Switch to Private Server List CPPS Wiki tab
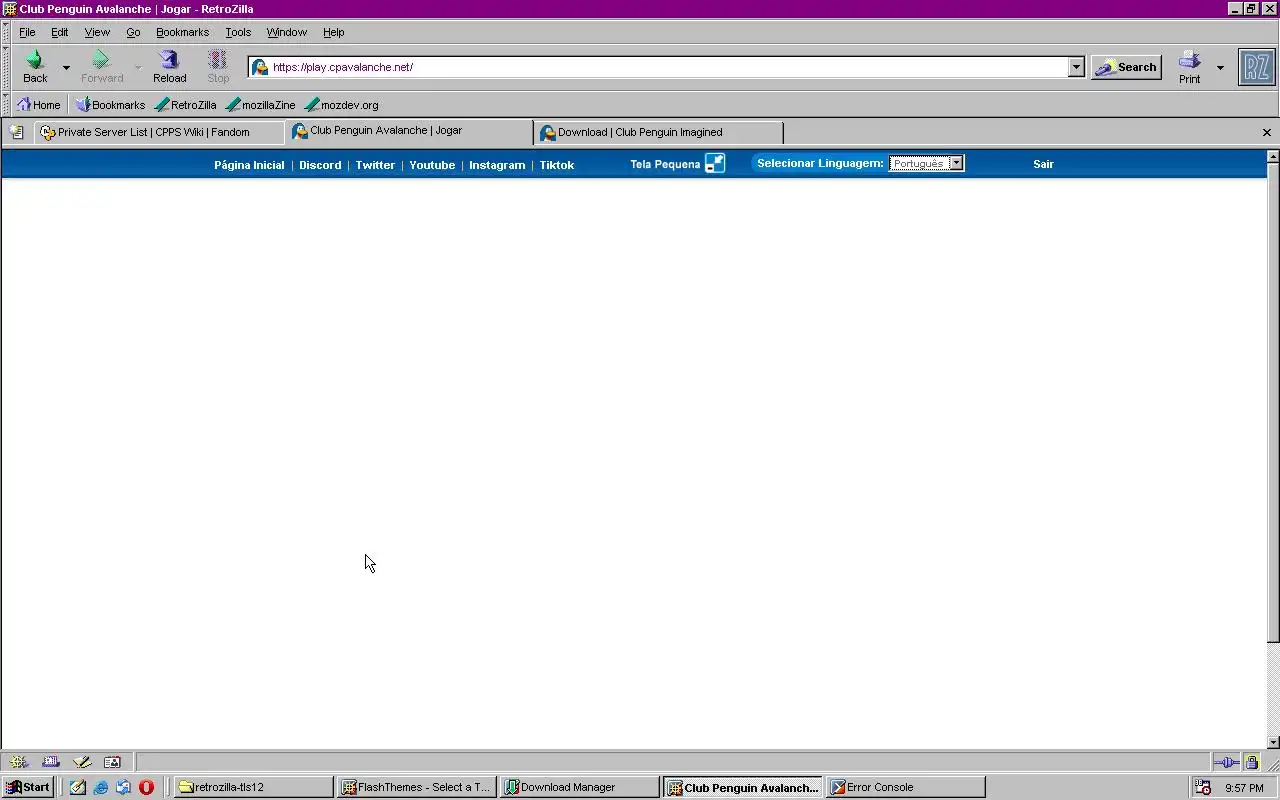This screenshot has width=1280, height=800. 160,132
